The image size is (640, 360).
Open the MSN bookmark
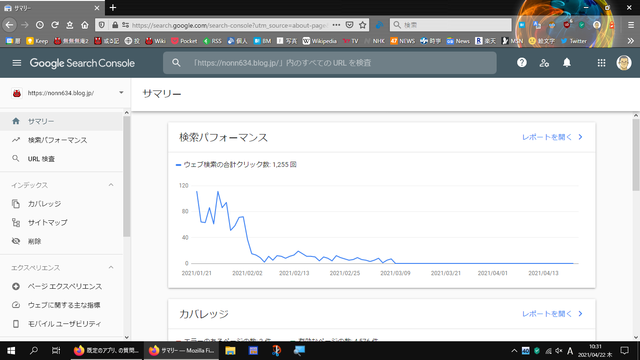(x=512, y=41)
